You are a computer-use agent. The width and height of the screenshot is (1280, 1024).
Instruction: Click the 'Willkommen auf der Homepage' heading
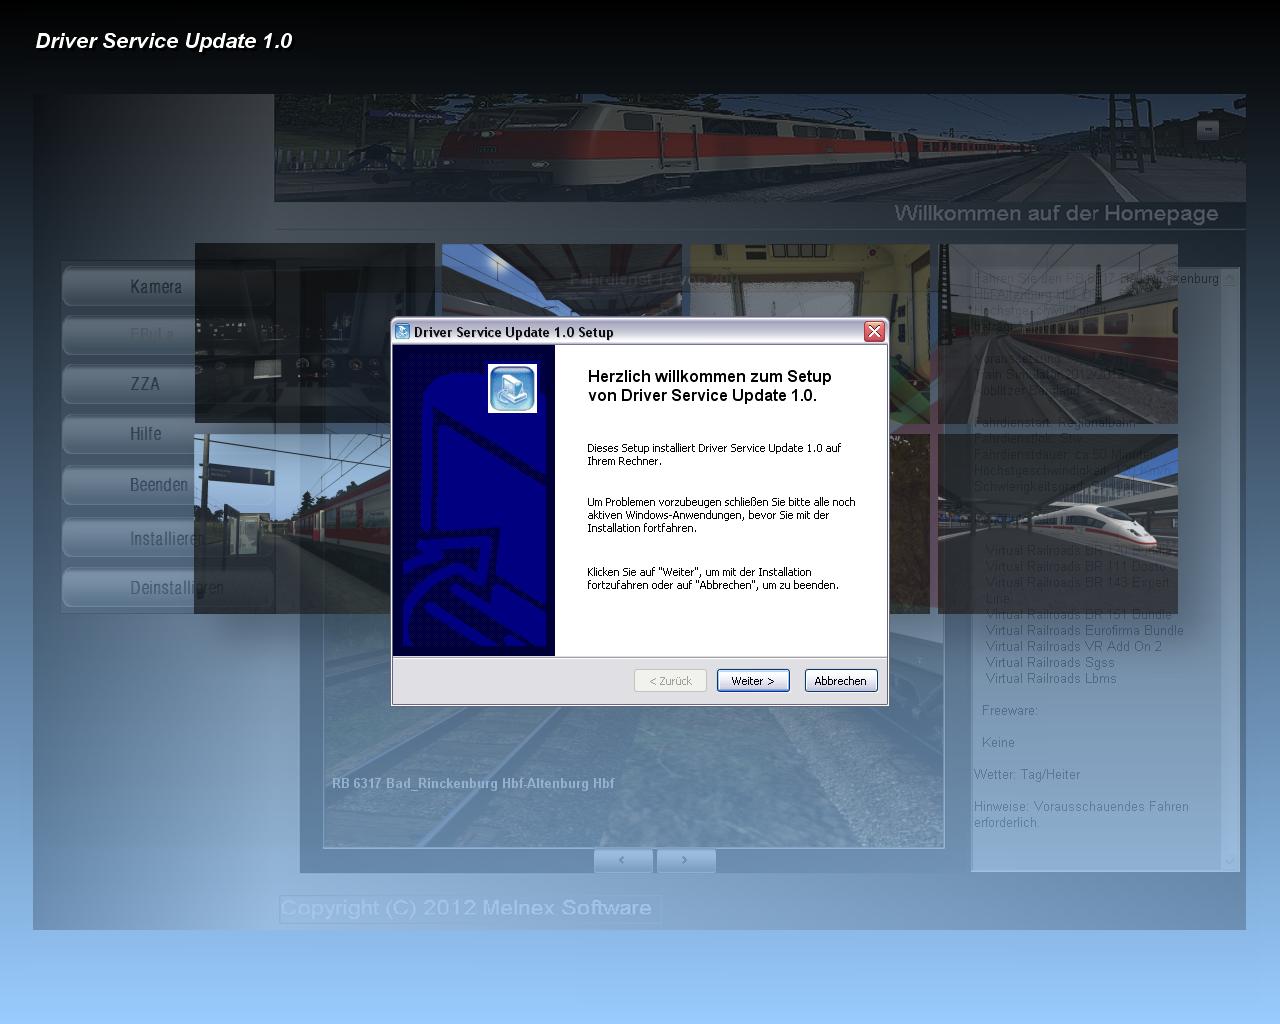[x=1056, y=213]
